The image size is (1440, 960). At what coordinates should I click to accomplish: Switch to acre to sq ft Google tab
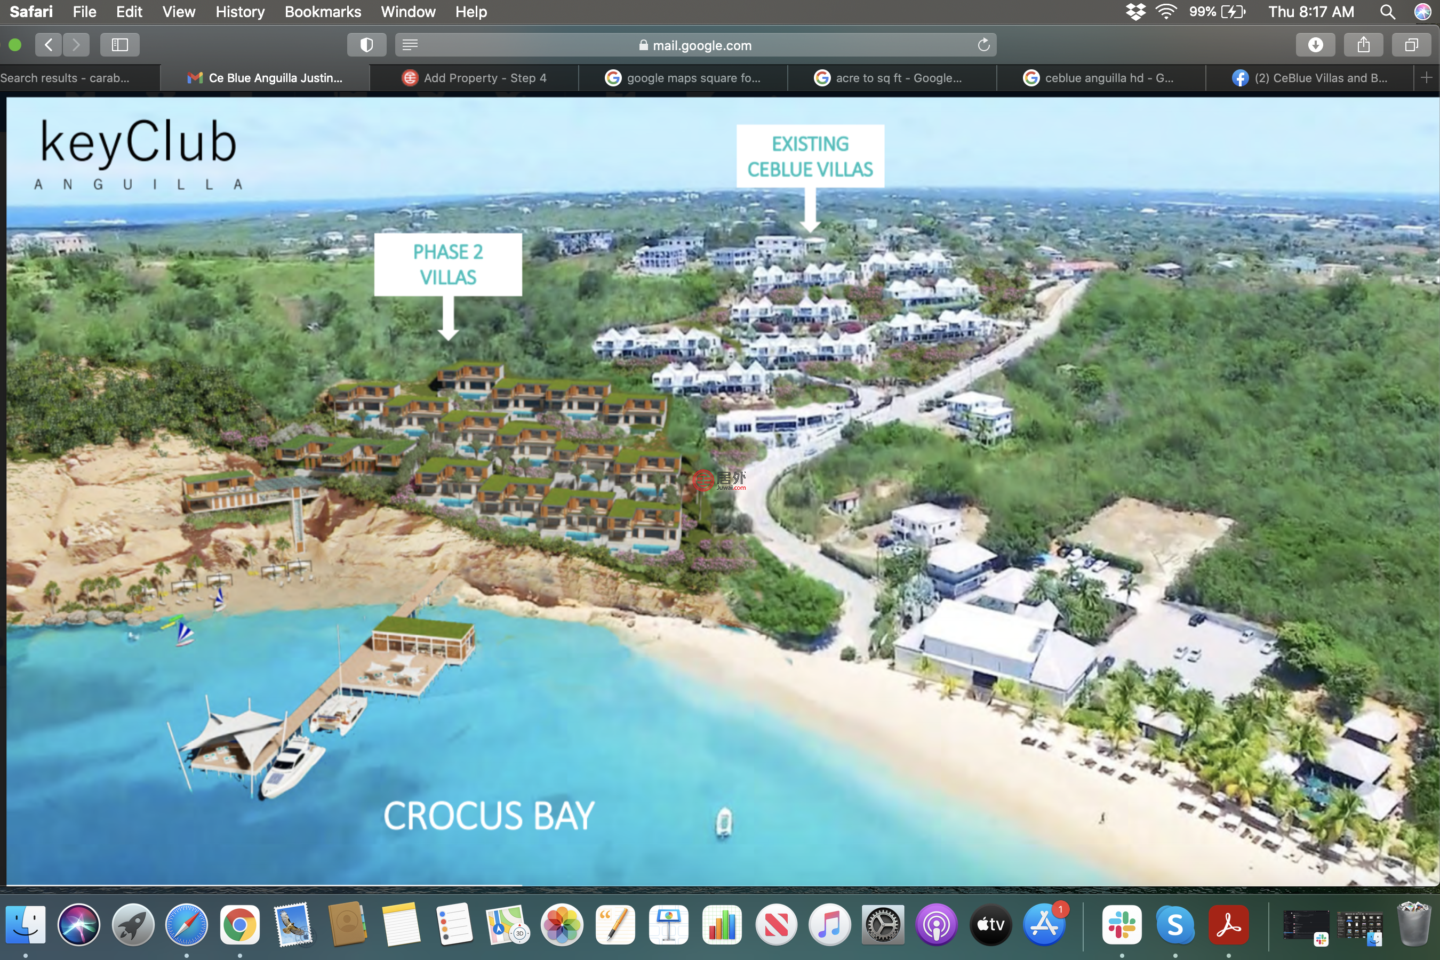point(897,78)
